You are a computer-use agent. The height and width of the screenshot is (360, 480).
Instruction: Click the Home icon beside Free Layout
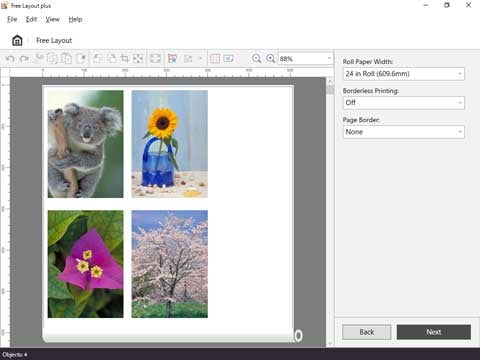click(x=17, y=40)
